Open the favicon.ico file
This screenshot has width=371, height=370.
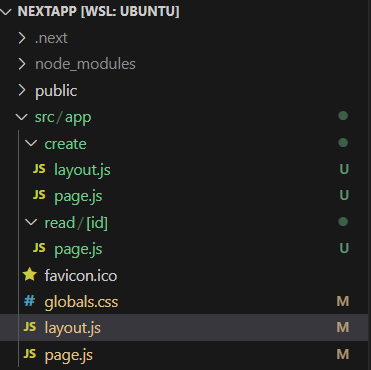(x=81, y=276)
